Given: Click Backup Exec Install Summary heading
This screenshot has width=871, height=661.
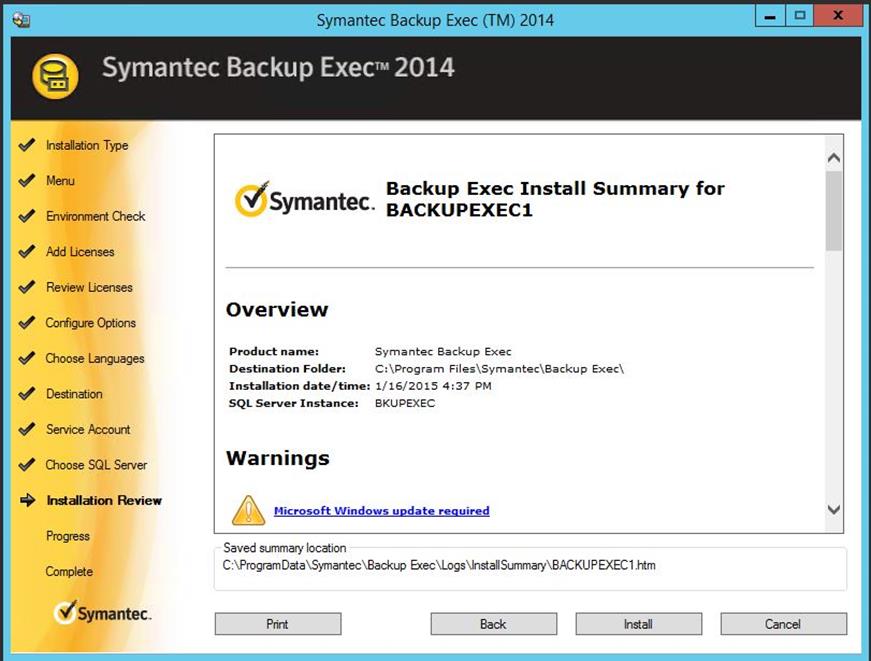Looking at the screenshot, I should [x=555, y=199].
